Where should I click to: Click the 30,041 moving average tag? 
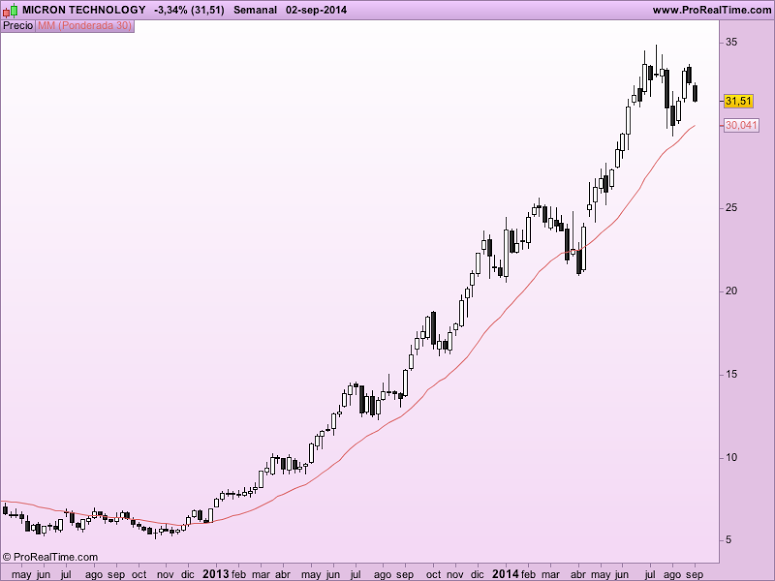[x=741, y=125]
